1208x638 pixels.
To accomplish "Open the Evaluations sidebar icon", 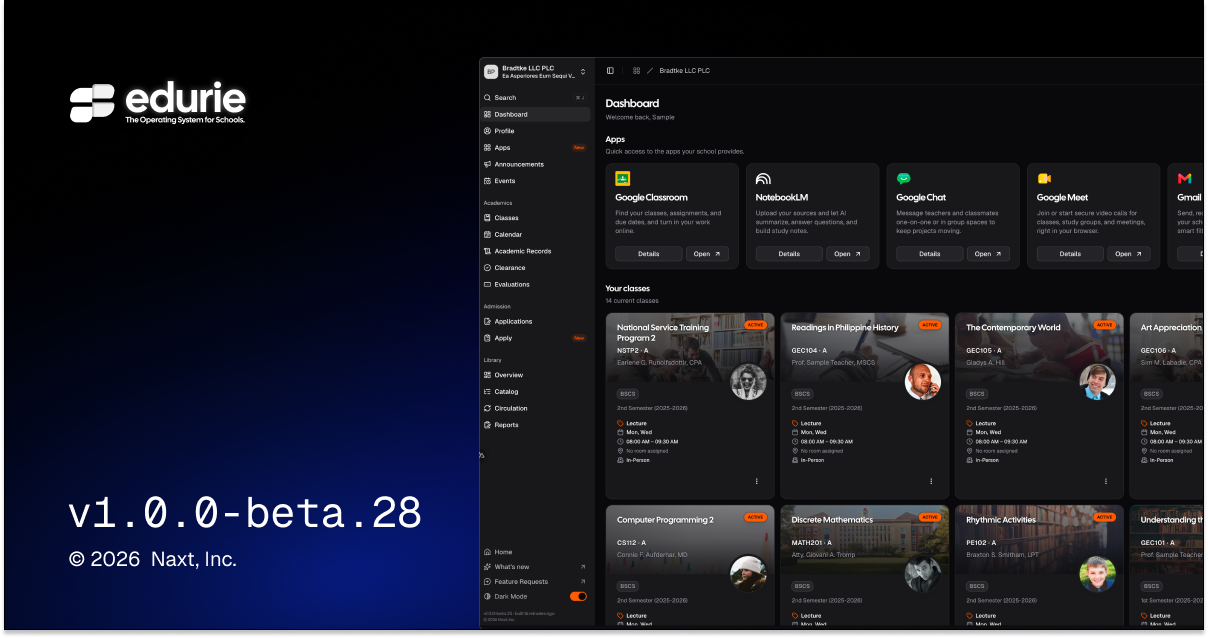I will (488, 284).
